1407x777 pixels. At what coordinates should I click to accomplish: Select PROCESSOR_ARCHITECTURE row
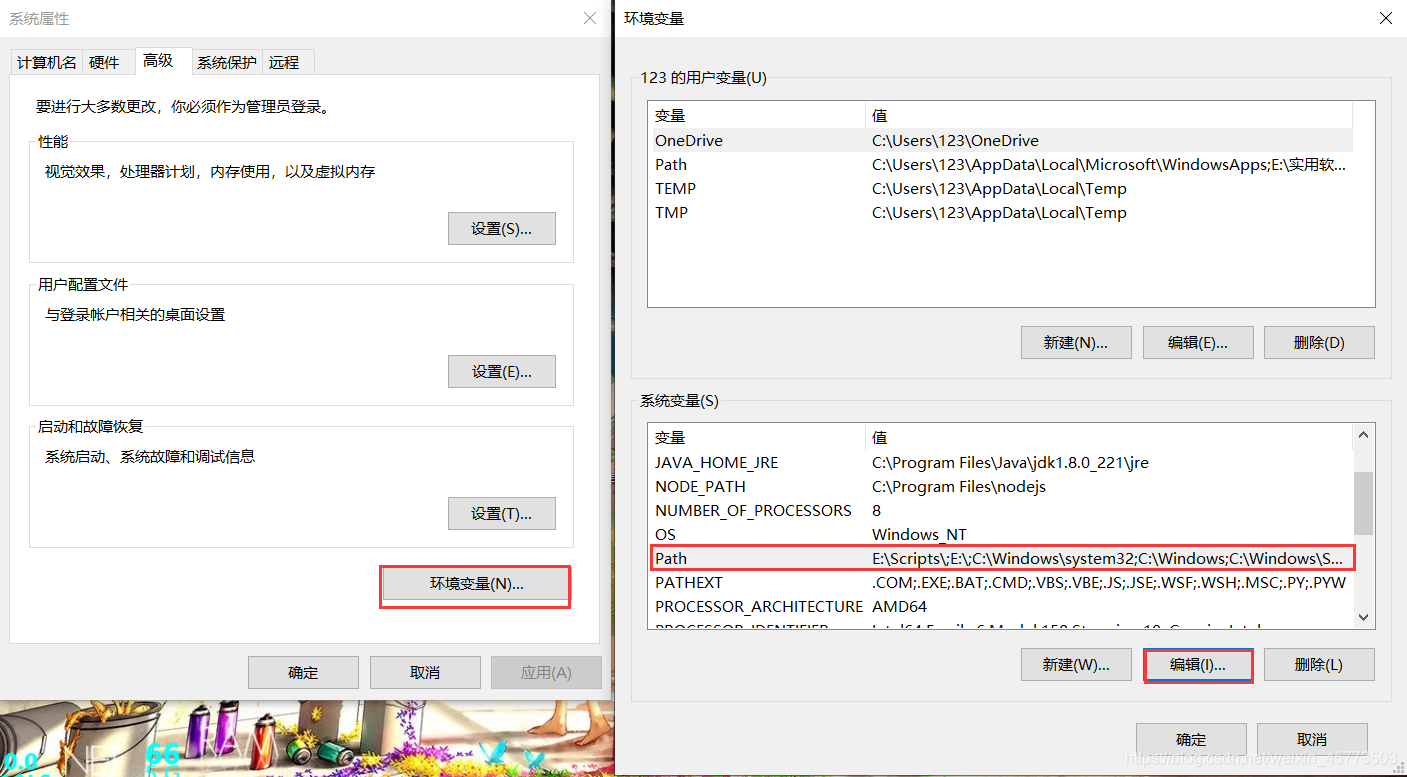[1000, 607]
